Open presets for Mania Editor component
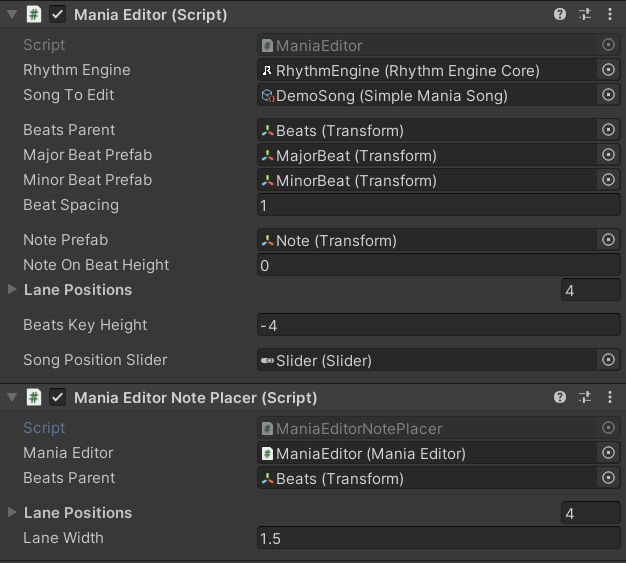Screen dimensions: 626x563 [x=586, y=15]
